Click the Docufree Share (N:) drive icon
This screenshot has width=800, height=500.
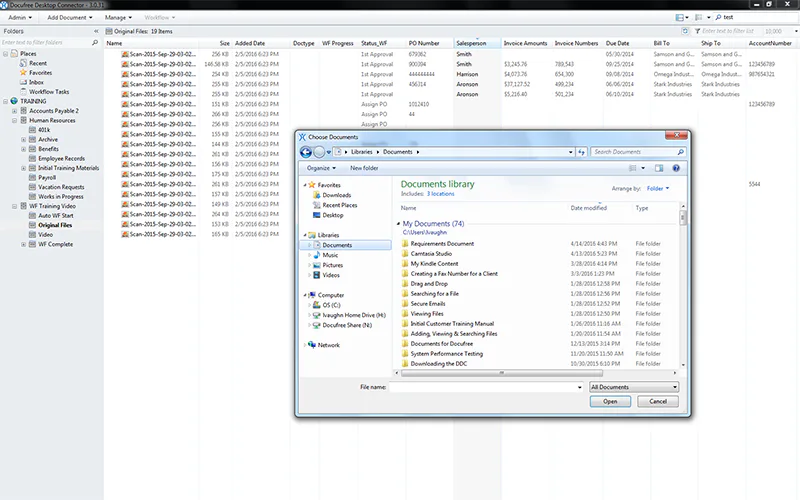(316, 325)
